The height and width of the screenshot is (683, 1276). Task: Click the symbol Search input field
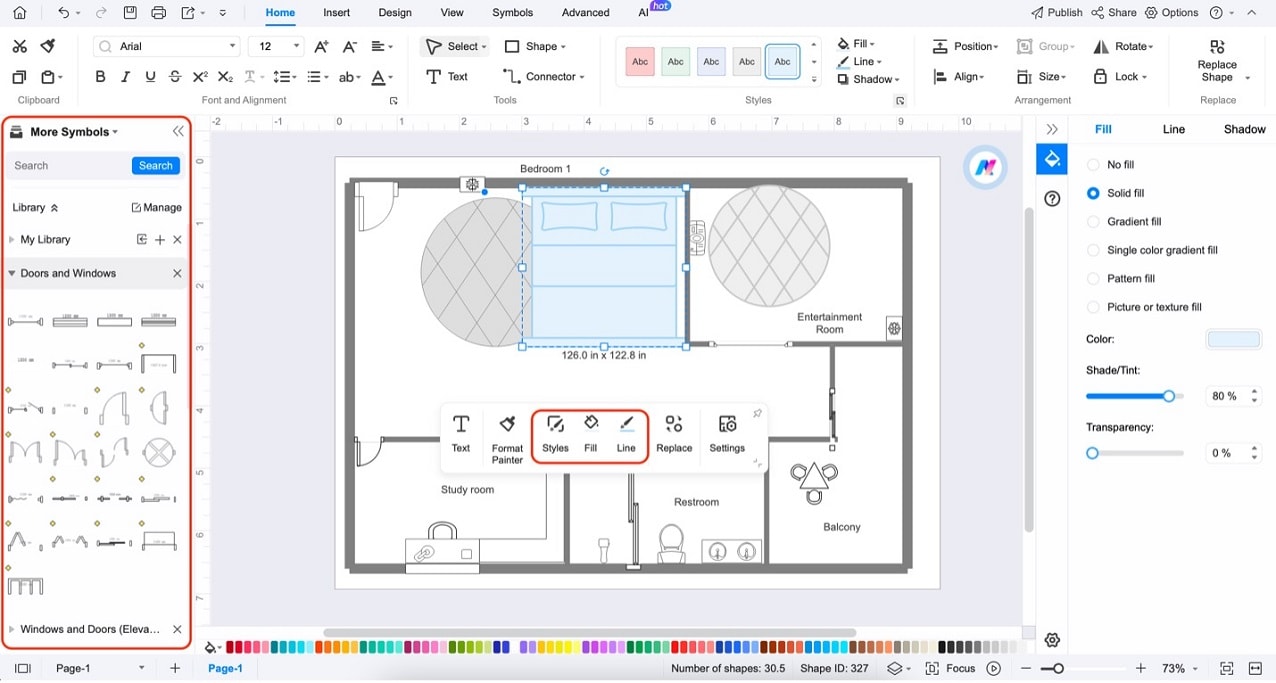(x=70, y=166)
